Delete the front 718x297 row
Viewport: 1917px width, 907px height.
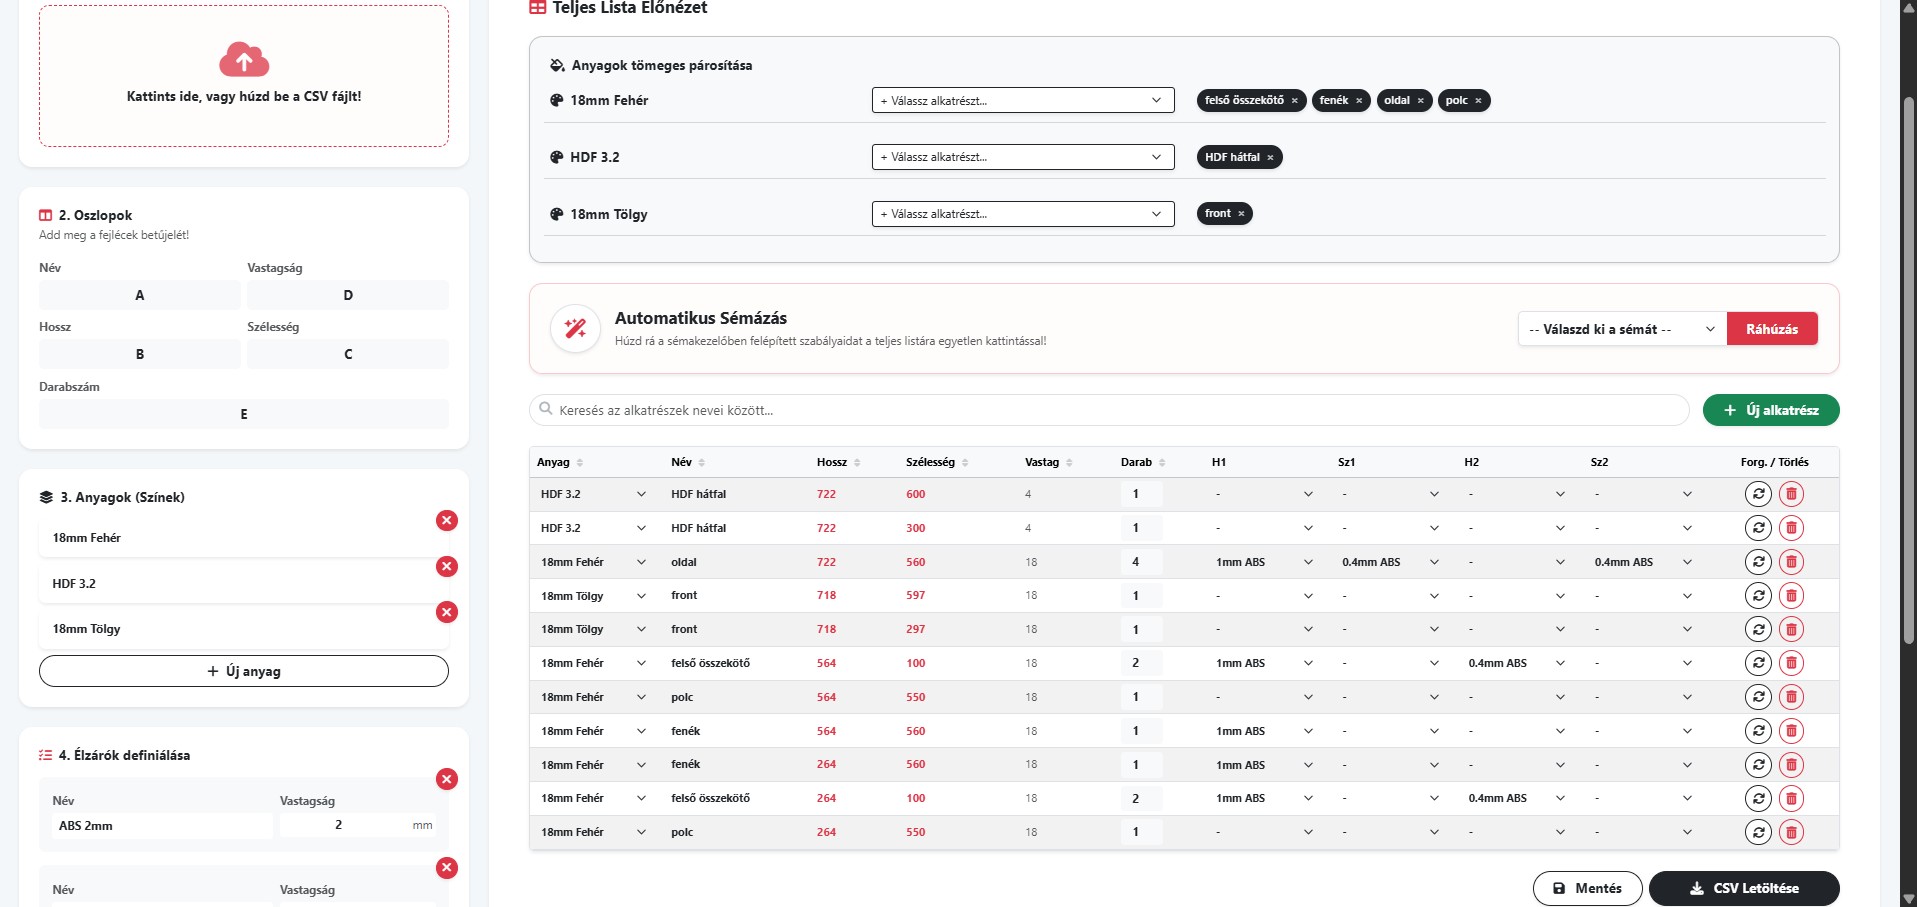[1791, 629]
